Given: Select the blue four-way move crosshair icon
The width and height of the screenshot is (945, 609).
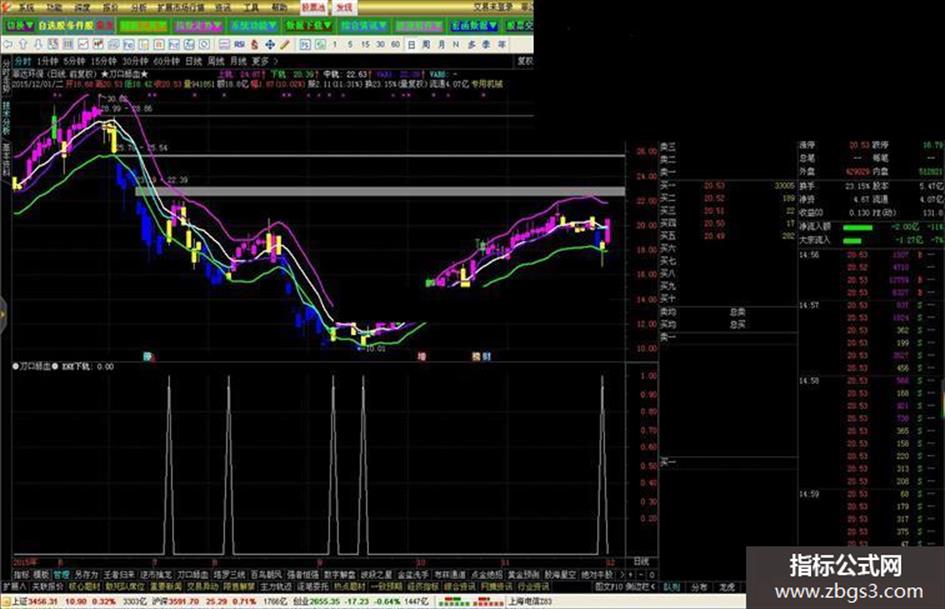Looking at the screenshot, I should coord(270,45).
